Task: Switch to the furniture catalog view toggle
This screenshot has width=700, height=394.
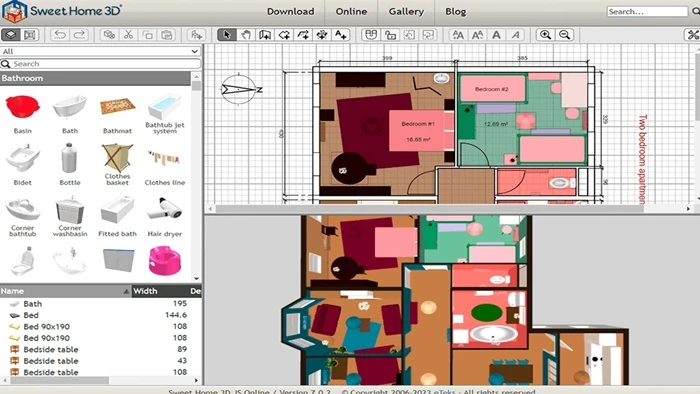Action: coord(11,35)
